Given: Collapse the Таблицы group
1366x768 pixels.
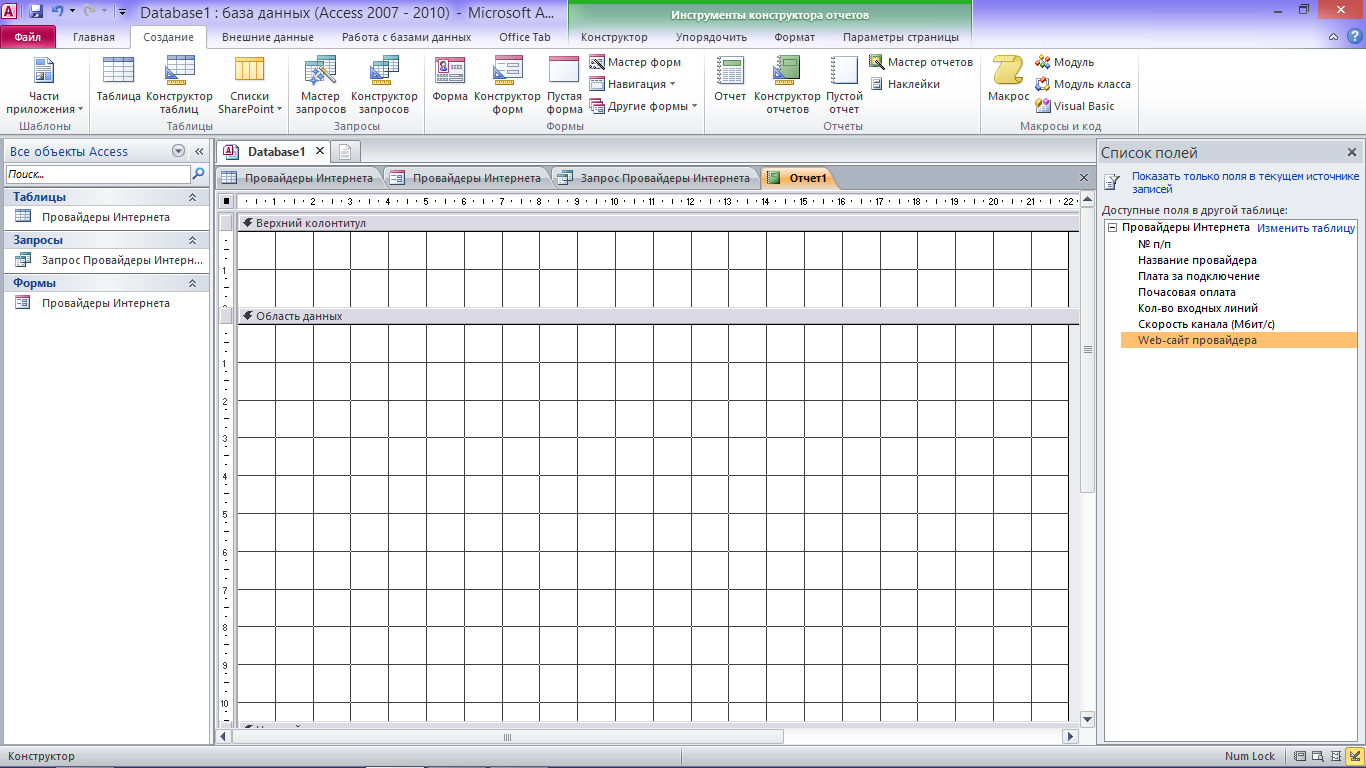Looking at the screenshot, I should (x=193, y=197).
